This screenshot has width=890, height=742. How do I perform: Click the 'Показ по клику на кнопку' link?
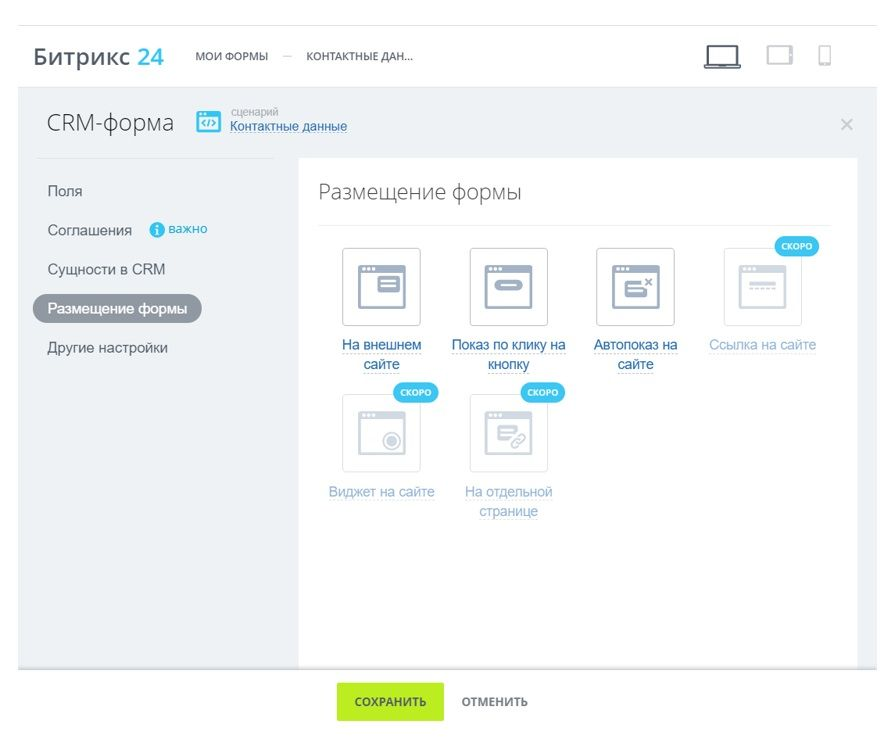click(509, 354)
